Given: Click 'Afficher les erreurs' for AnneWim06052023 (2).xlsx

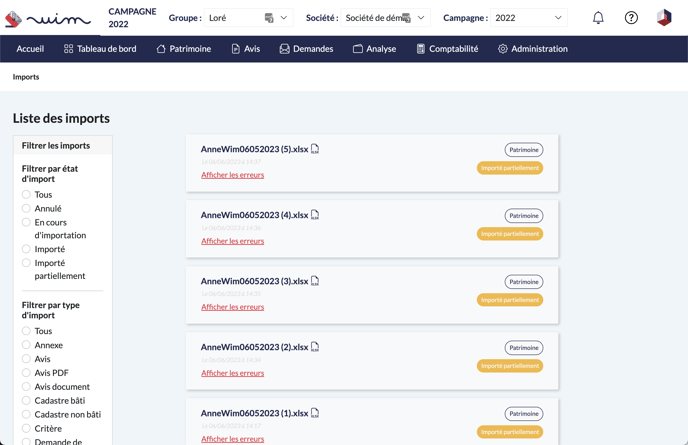Looking at the screenshot, I should click(232, 373).
